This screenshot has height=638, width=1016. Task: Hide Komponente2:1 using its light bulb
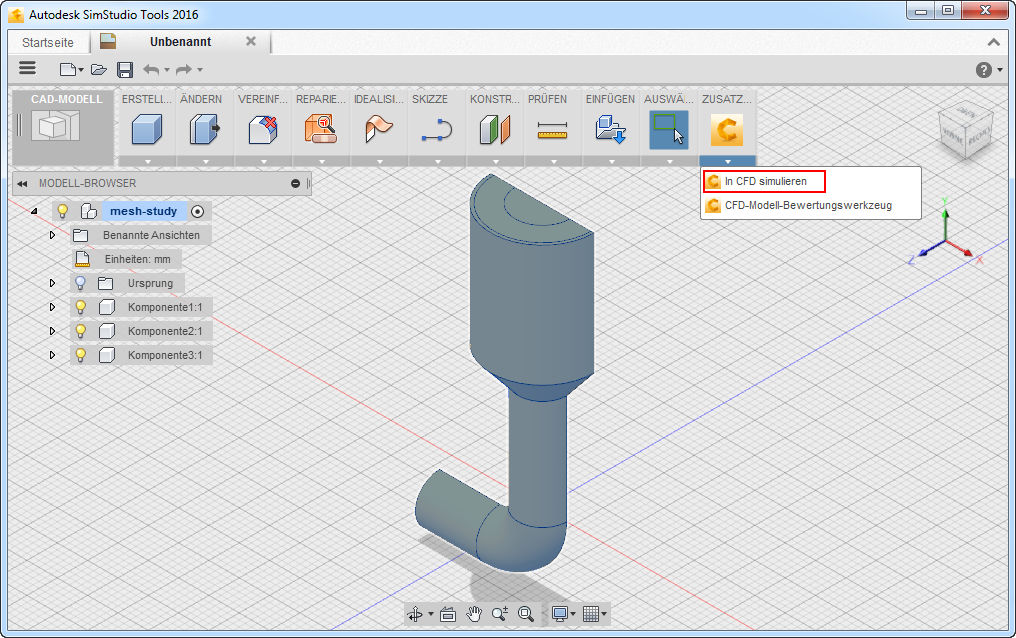(80, 331)
